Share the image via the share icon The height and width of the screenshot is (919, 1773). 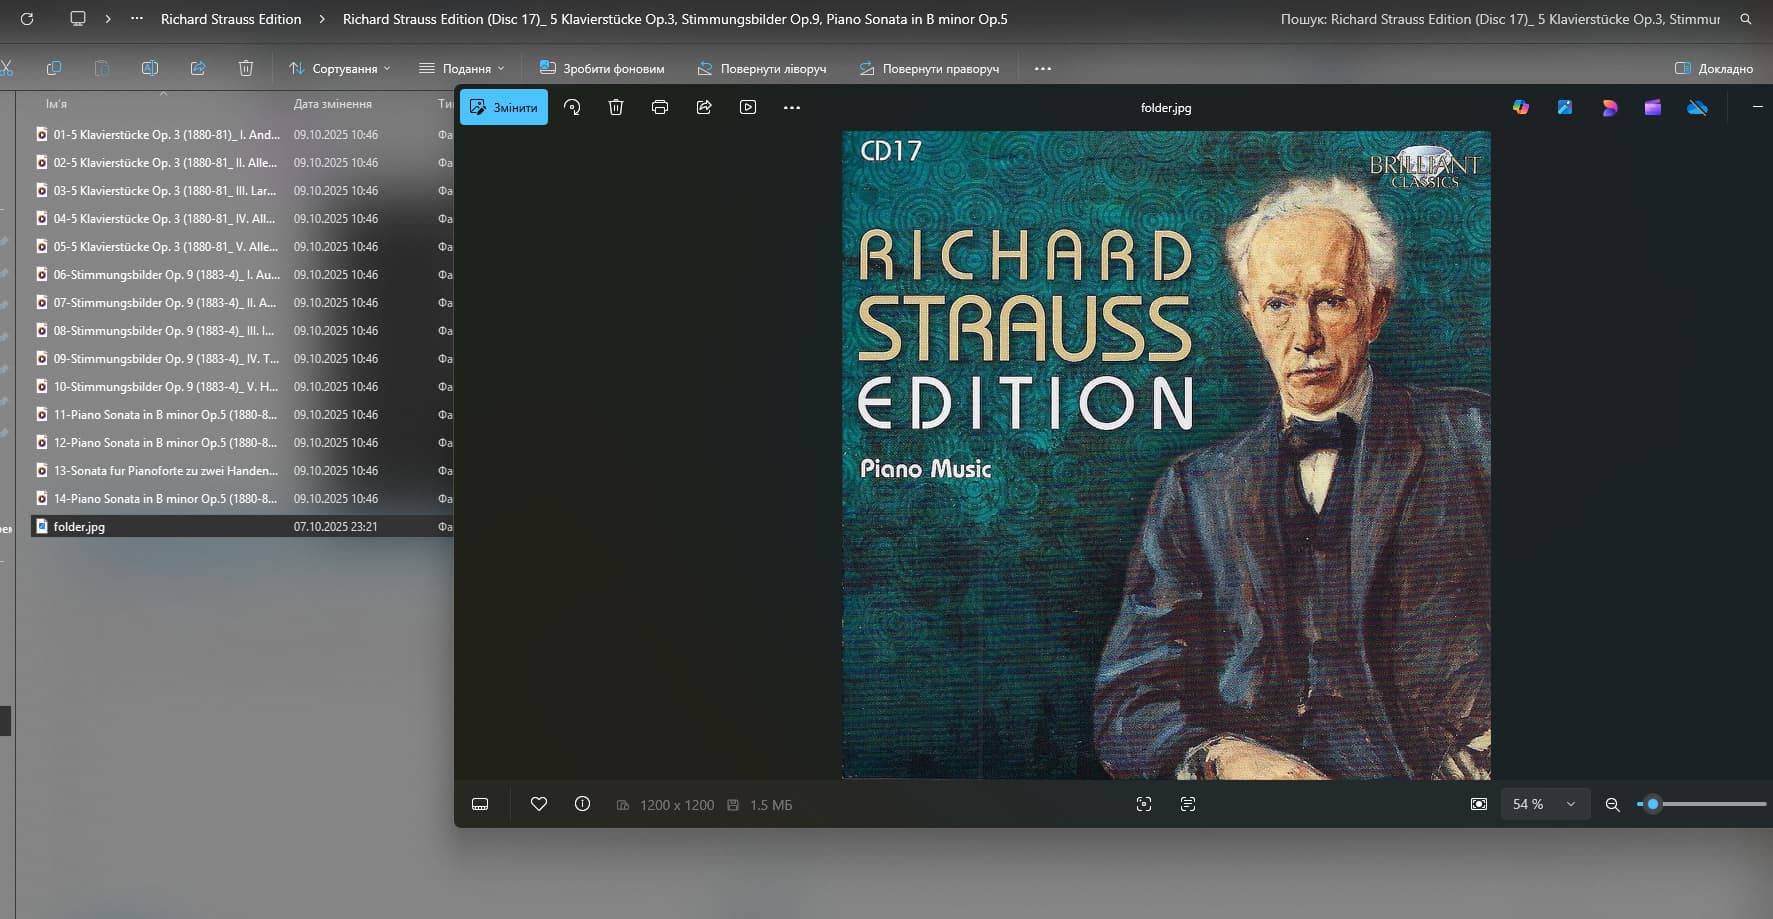(x=704, y=107)
